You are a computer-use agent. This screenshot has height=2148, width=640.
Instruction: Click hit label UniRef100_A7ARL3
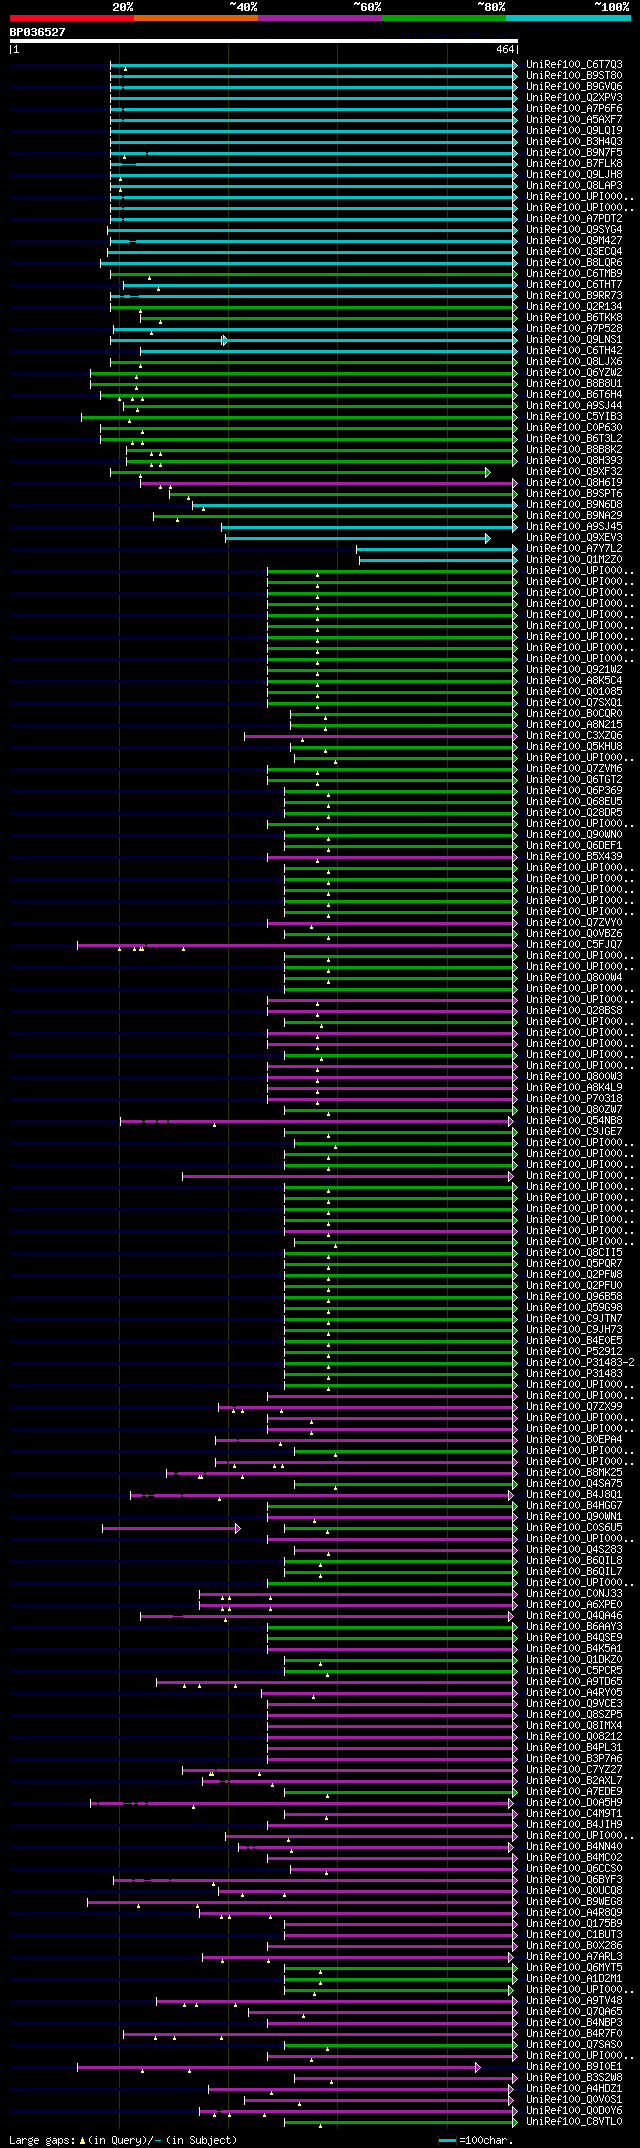click(x=574, y=1957)
